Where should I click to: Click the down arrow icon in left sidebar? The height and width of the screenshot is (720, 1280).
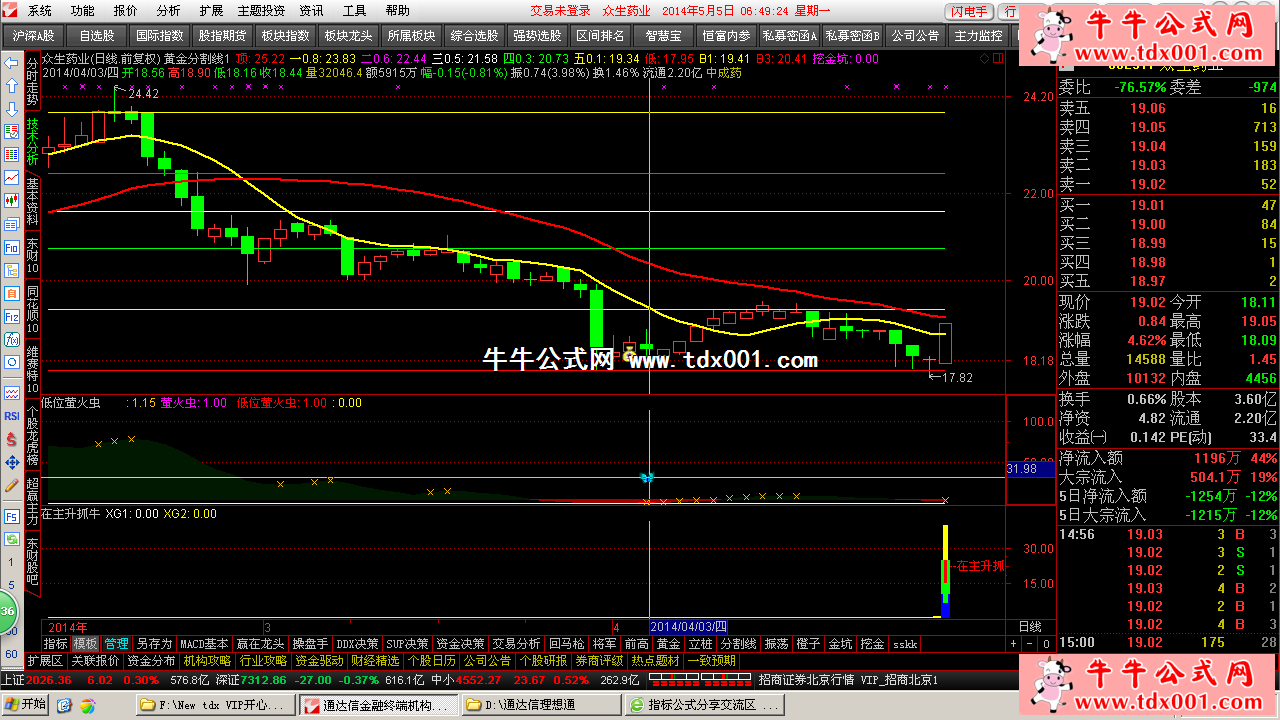[11, 109]
